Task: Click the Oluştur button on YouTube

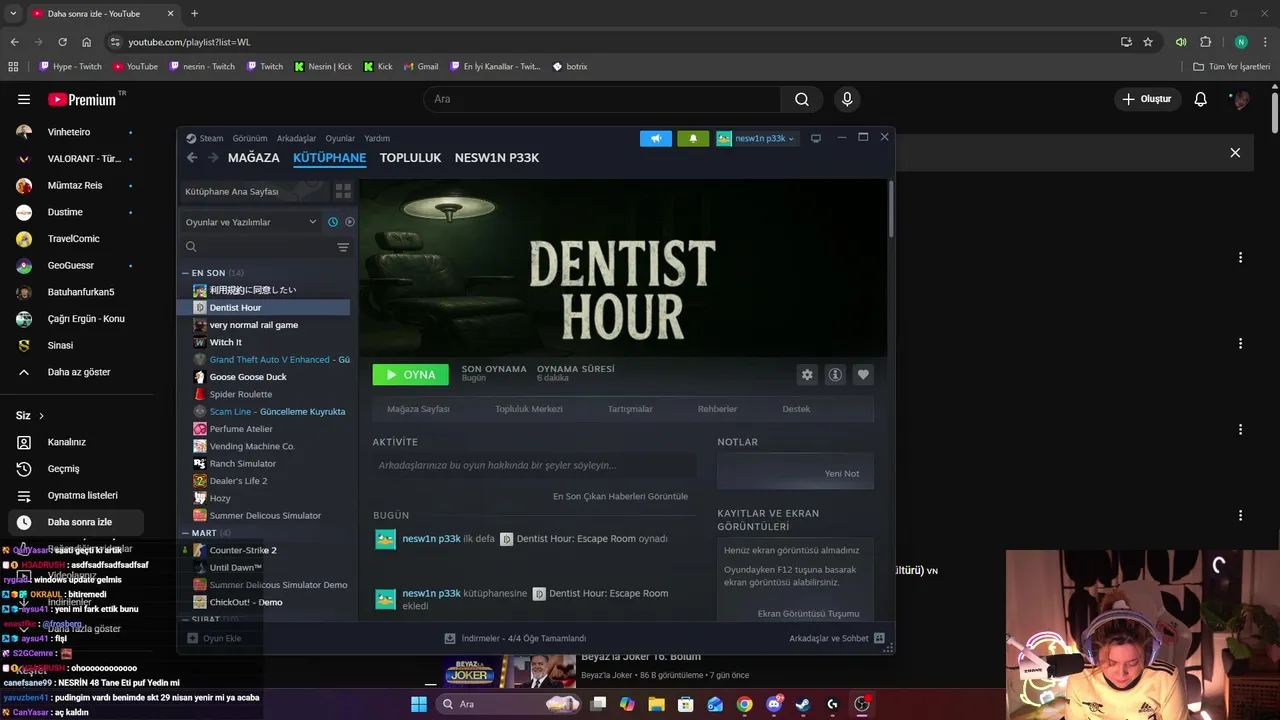Action: point(1146,99)
